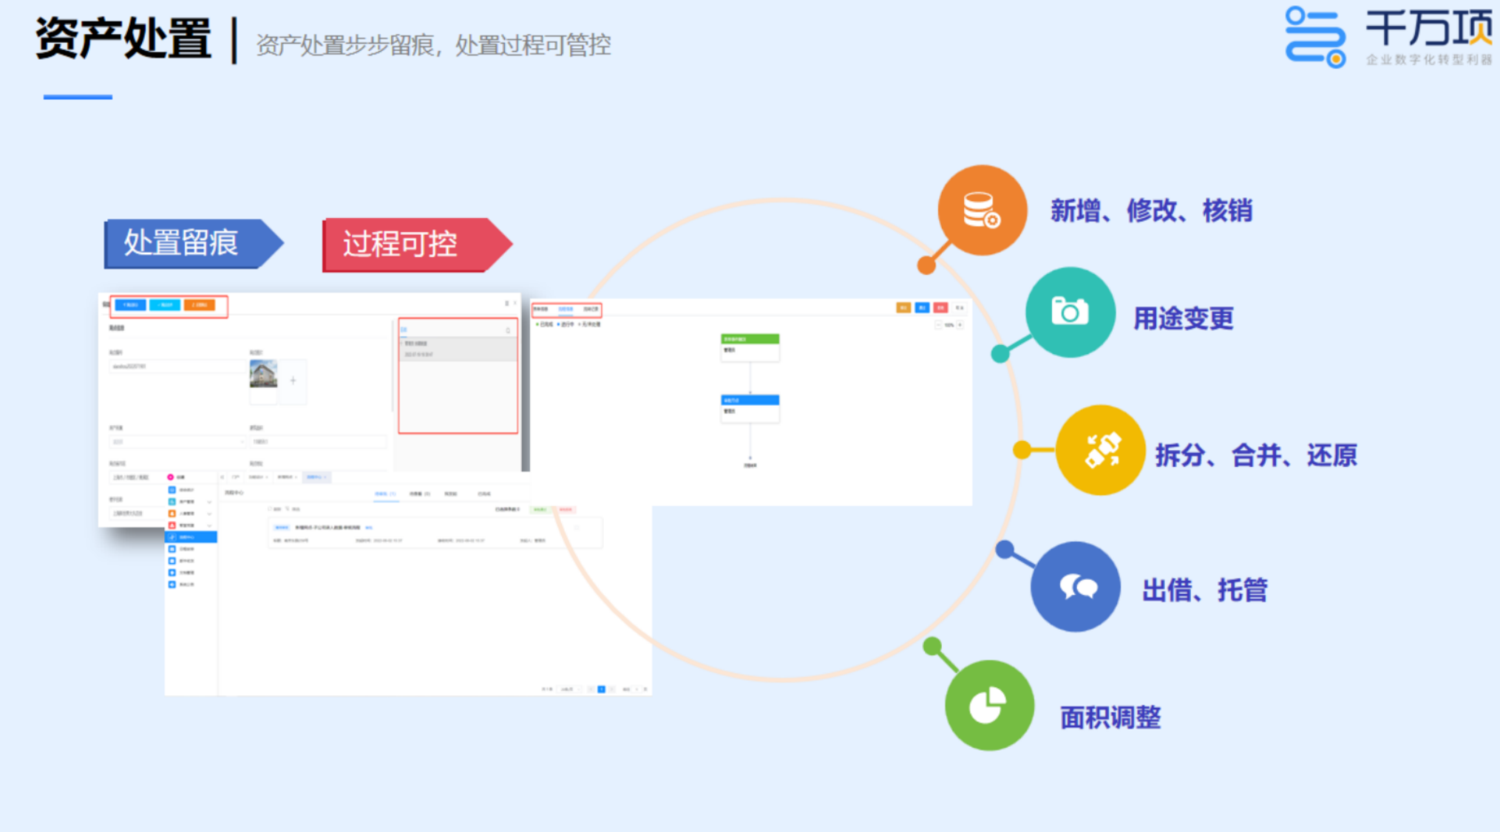The image size is (1500, 832).
Task: Click the red button in the flowchart header
Action: (x=940, y=308)
